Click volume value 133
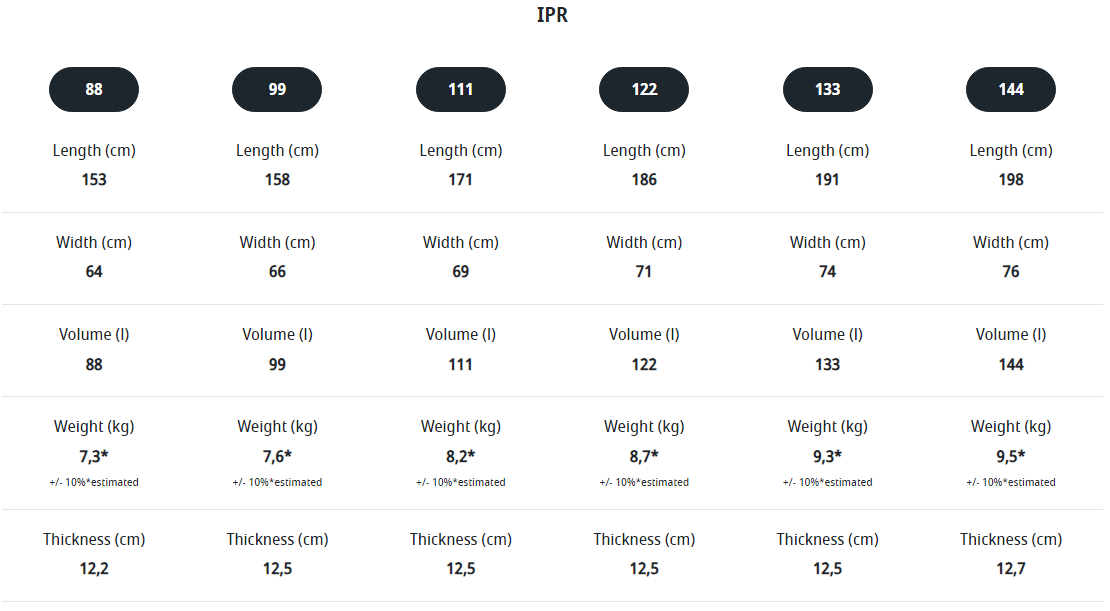 [828, 365]
